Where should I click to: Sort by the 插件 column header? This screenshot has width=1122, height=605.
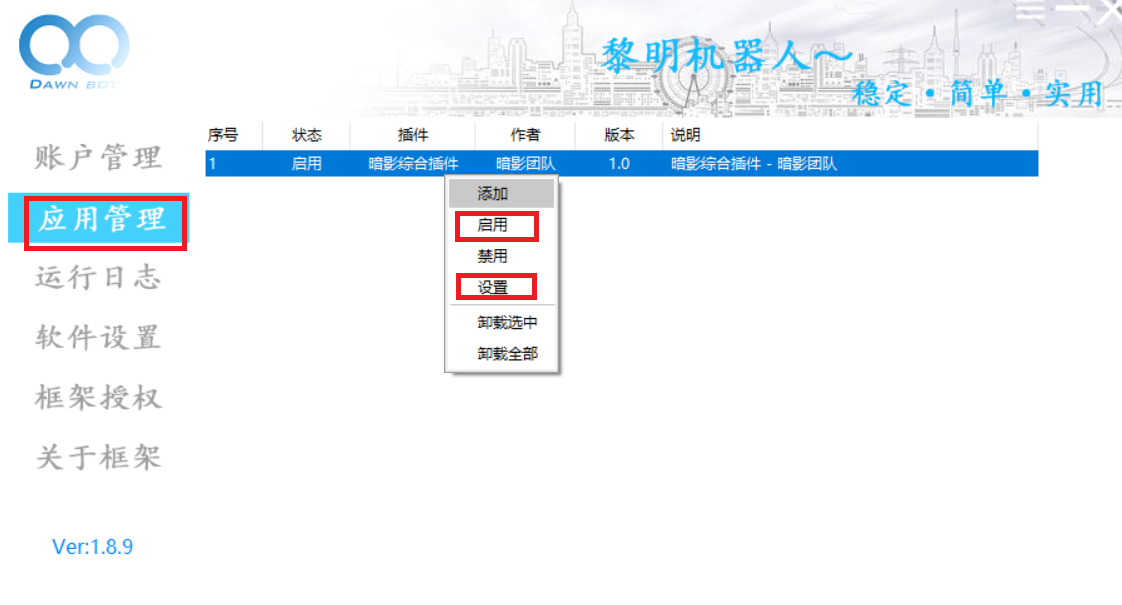point(413,135)
